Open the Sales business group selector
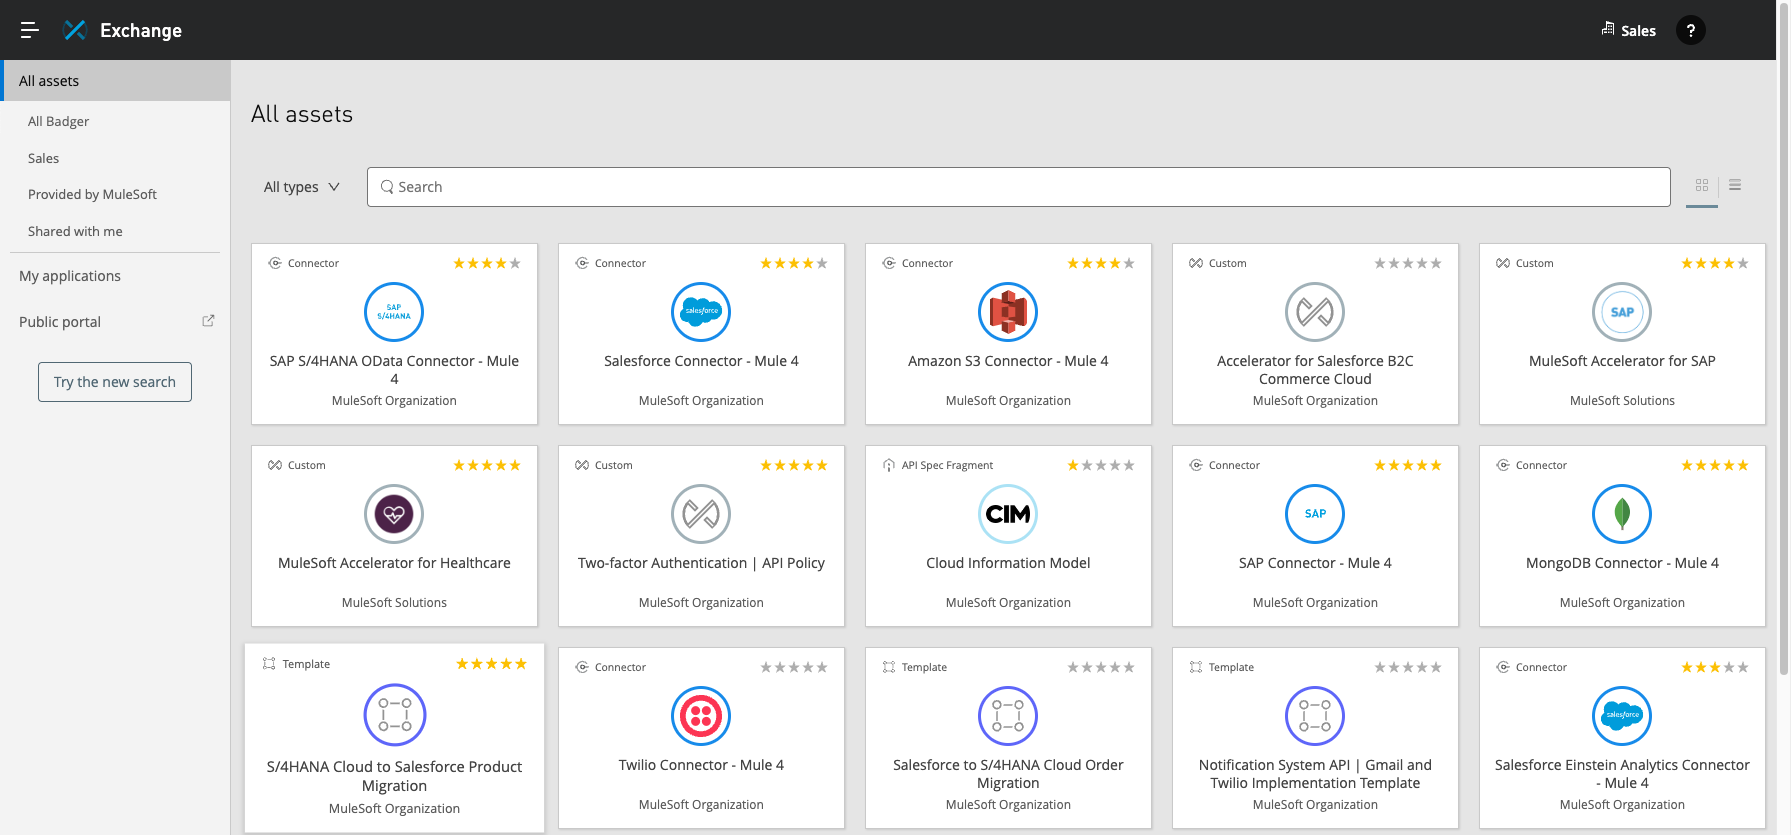1791x835 pixels. tap(1628, 30)
